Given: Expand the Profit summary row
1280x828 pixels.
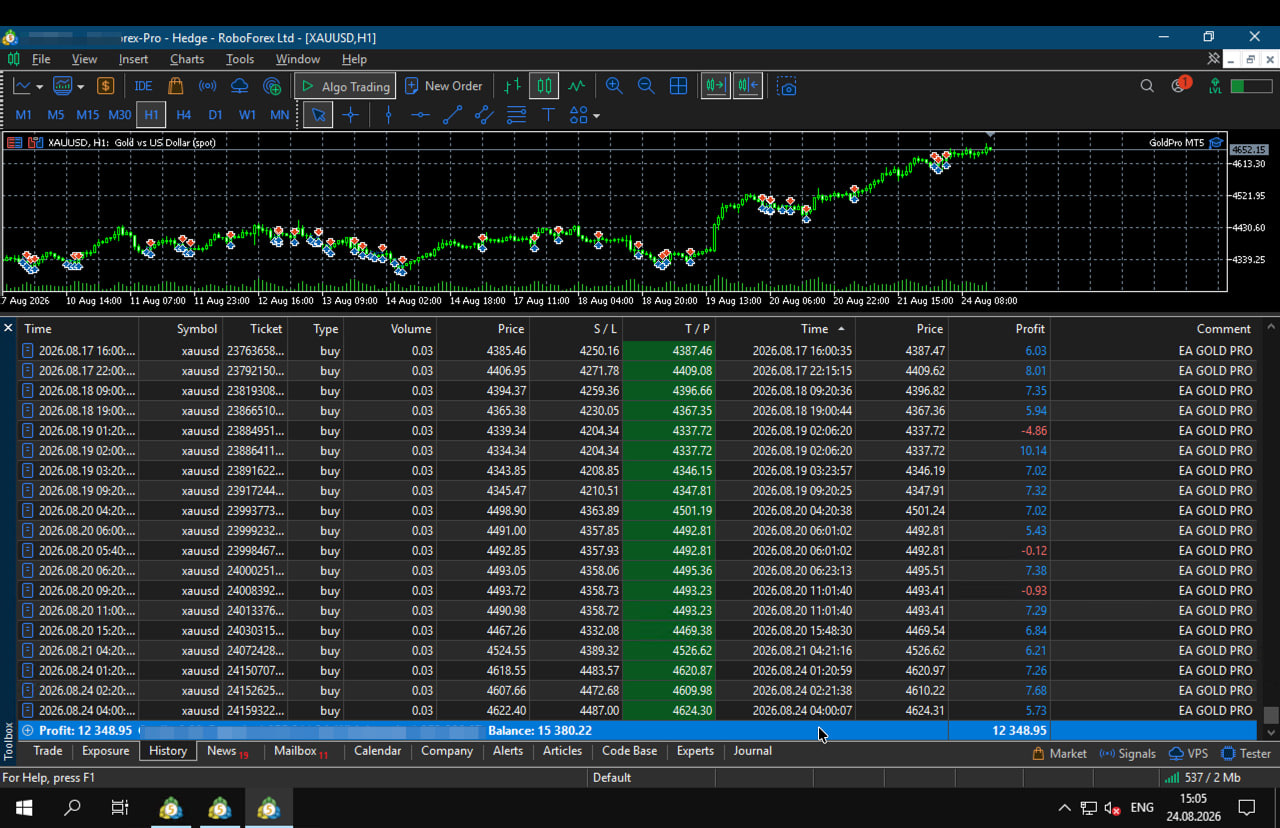Looking at the screenshot, I should click(28, 731).
